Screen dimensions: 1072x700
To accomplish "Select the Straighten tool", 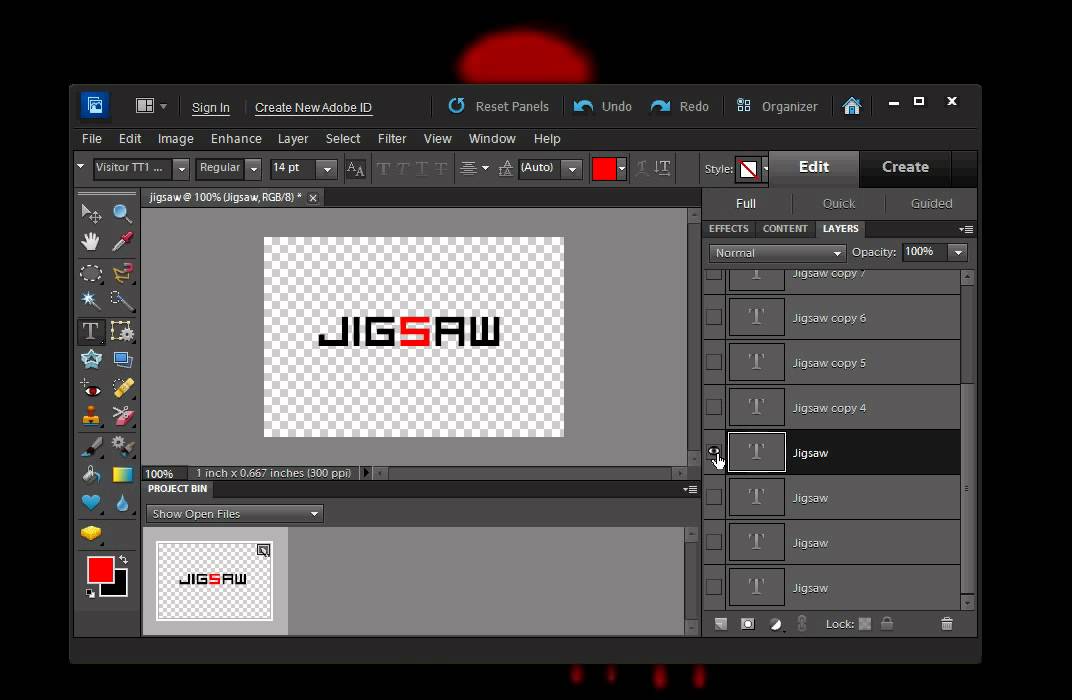I will [122, 360].
